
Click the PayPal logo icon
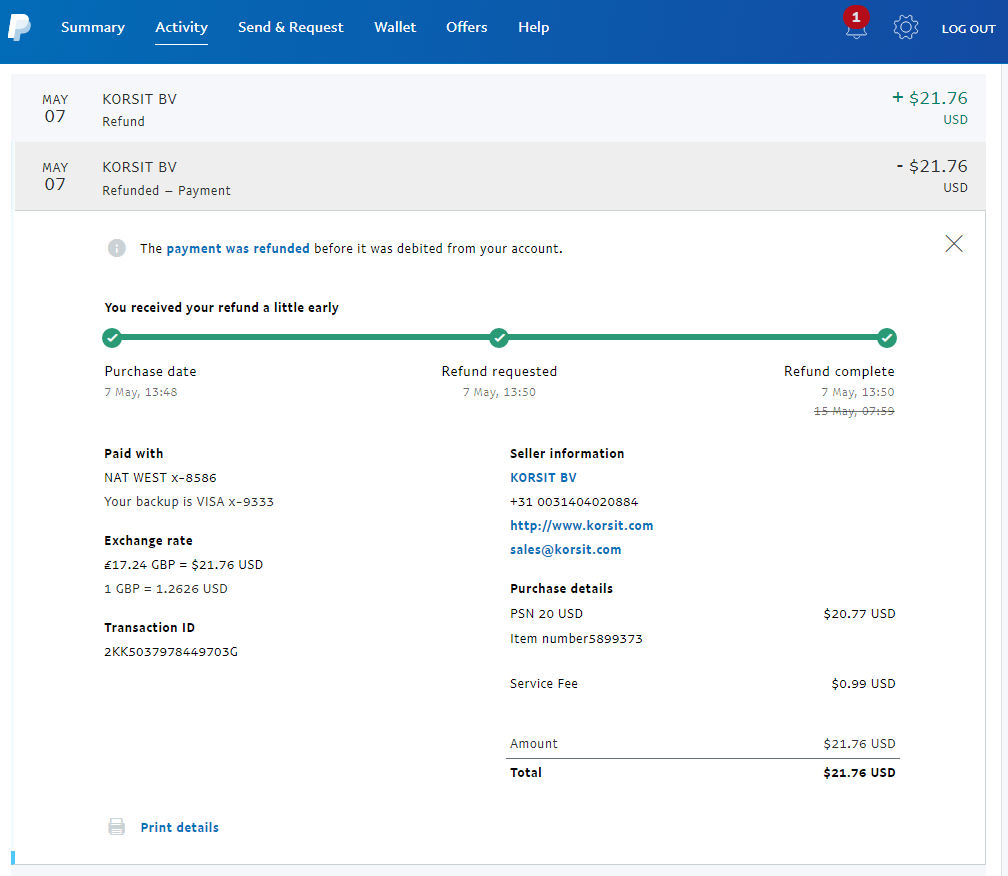[x=19, y=28]
